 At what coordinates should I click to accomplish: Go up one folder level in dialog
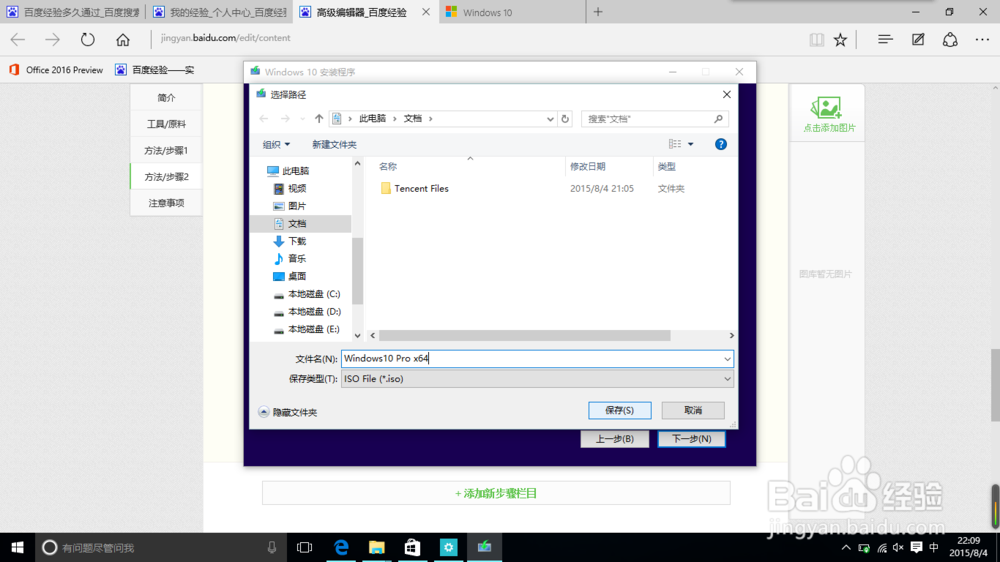(319, 119)
